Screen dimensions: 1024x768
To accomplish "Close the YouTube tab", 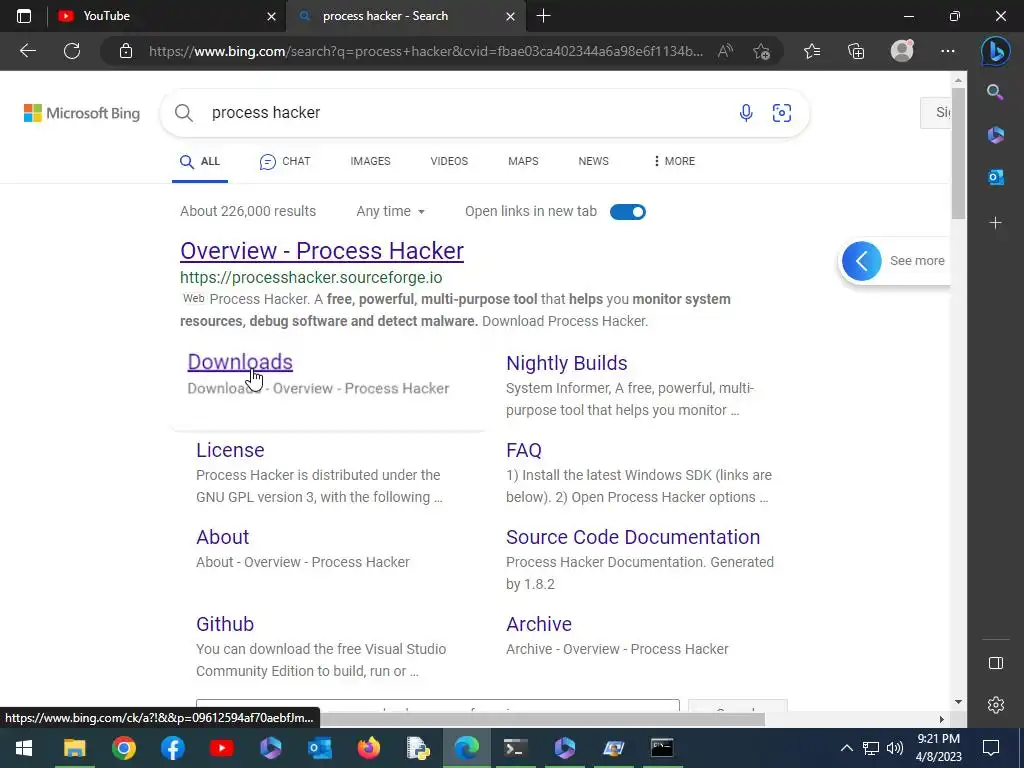I will point(271,16).
